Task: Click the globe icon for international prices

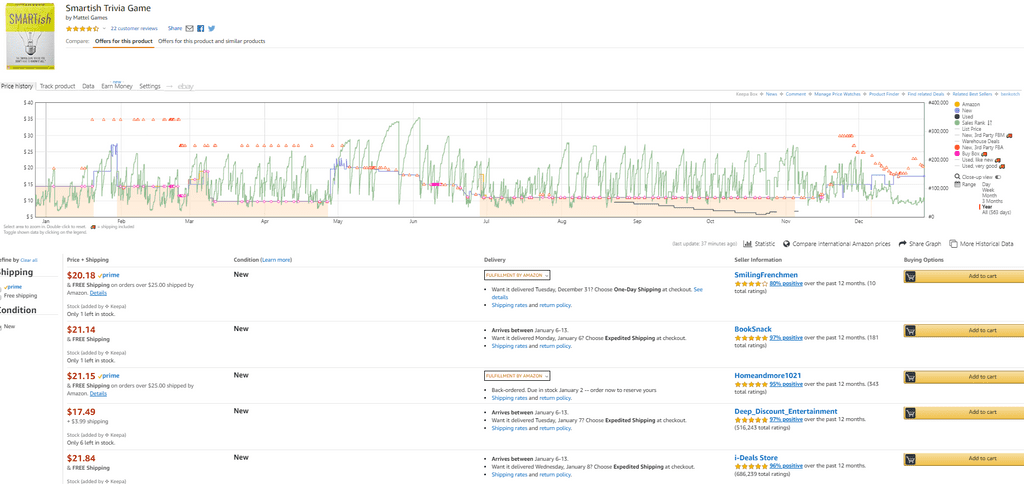Action: (x=786, y=244)
